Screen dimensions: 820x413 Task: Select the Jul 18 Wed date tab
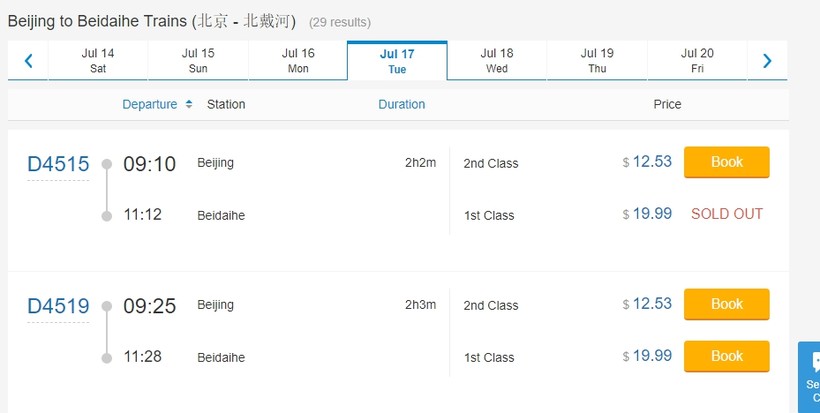pos(497,61)
